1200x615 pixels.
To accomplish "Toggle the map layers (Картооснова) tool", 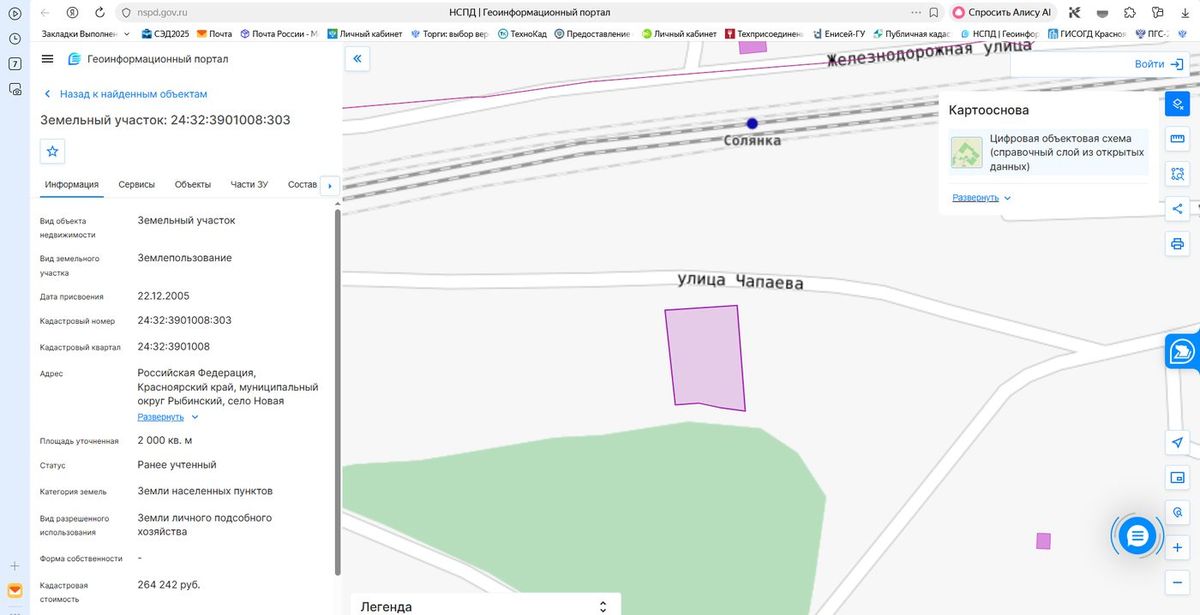I will 1177,103.
